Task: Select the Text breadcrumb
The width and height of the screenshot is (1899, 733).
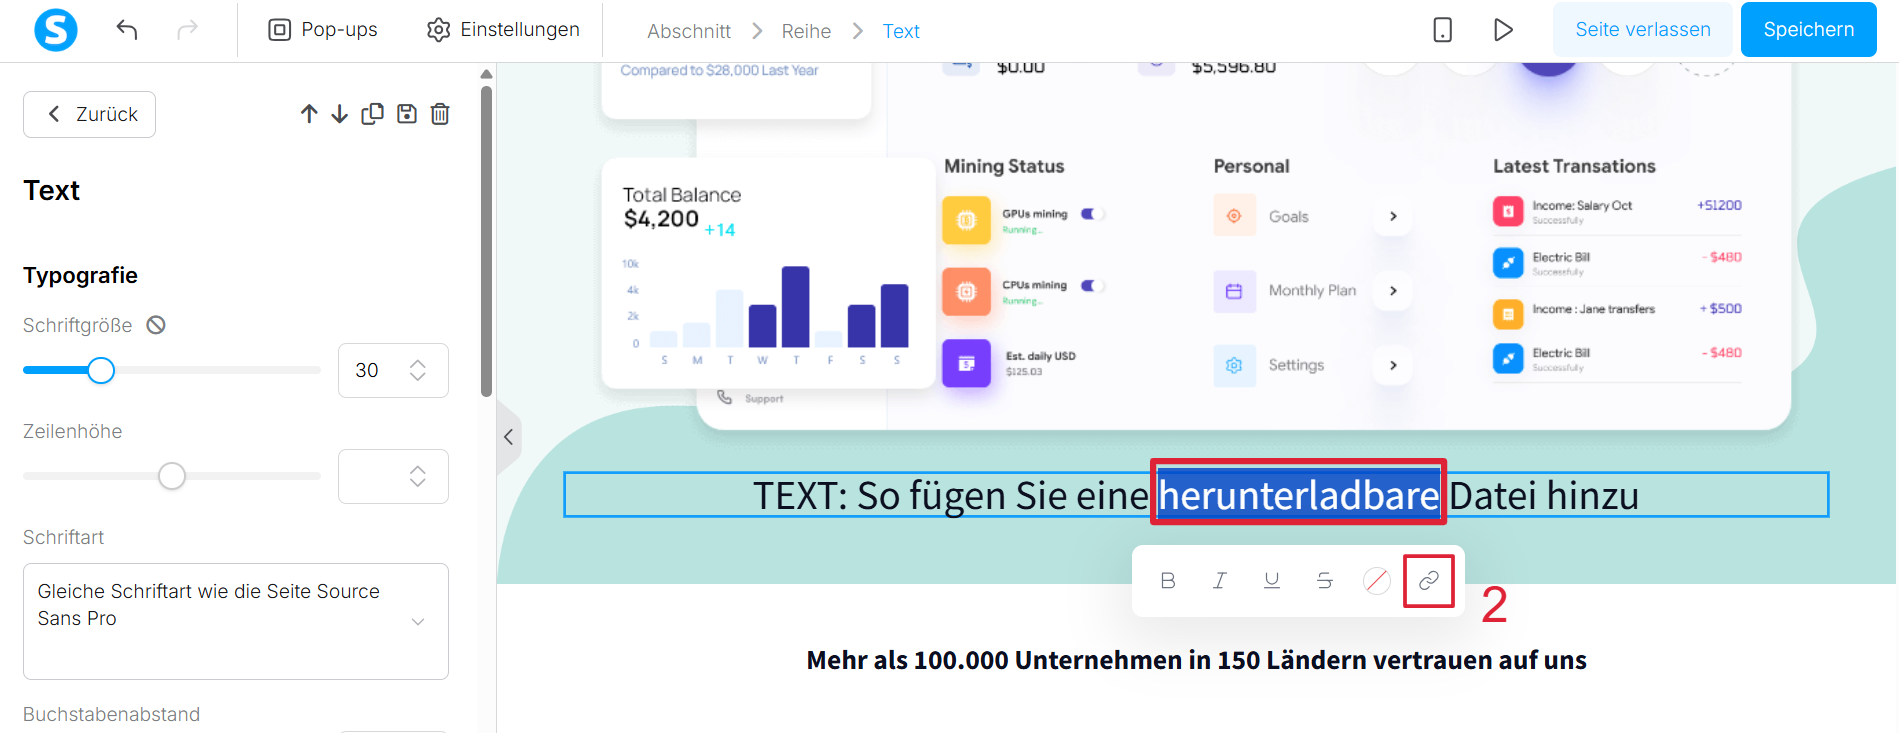Action: coord(901,31)
